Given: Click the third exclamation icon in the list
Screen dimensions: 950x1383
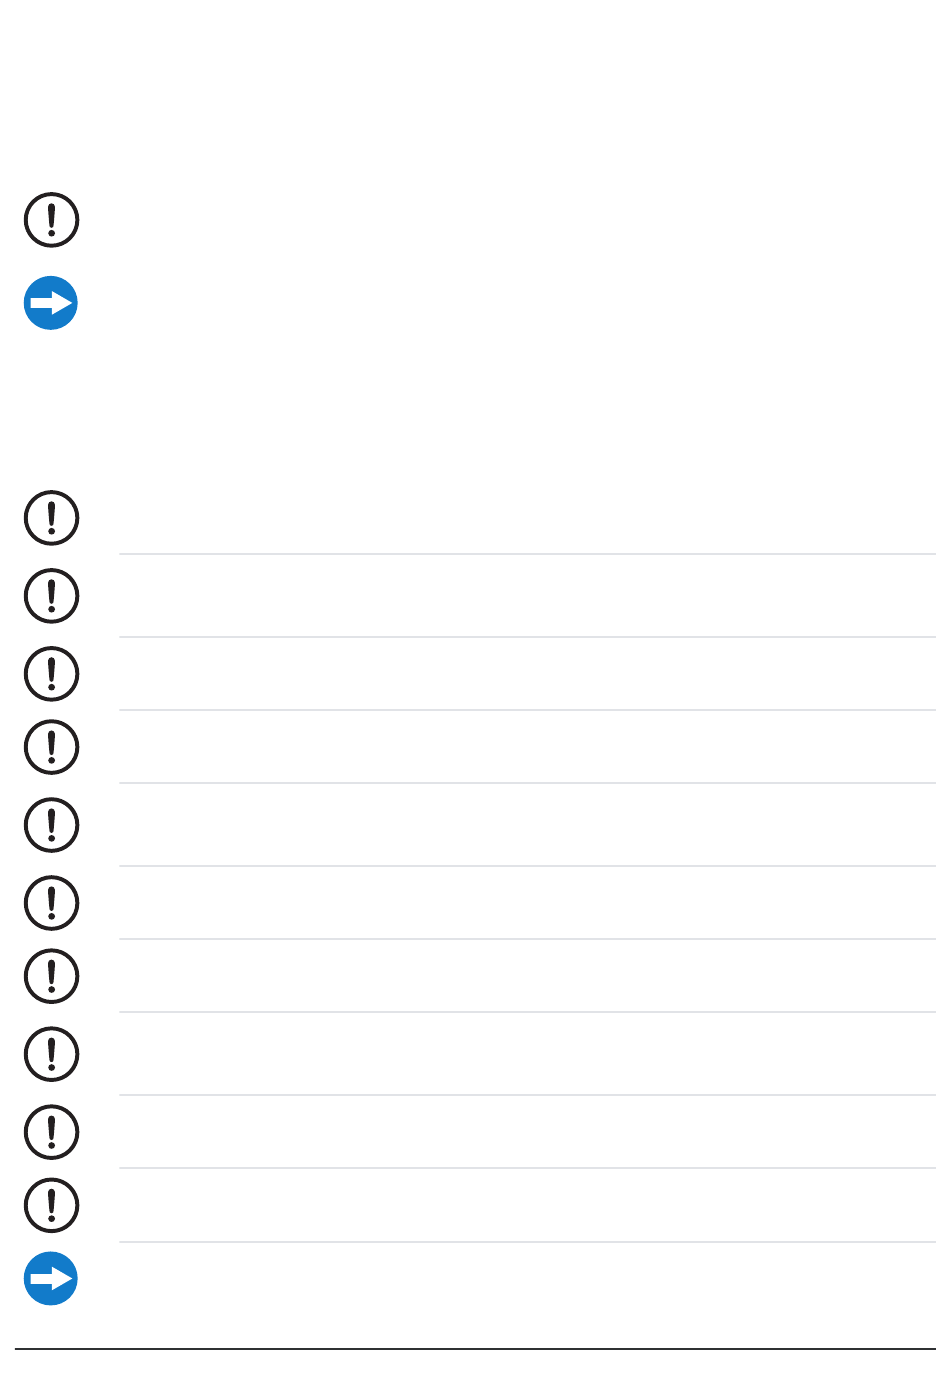Looking at the screenshot, I should (51, 674).
